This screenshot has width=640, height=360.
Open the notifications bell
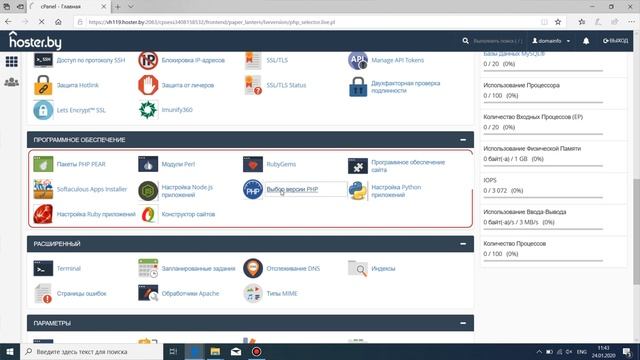pos(586,41)
